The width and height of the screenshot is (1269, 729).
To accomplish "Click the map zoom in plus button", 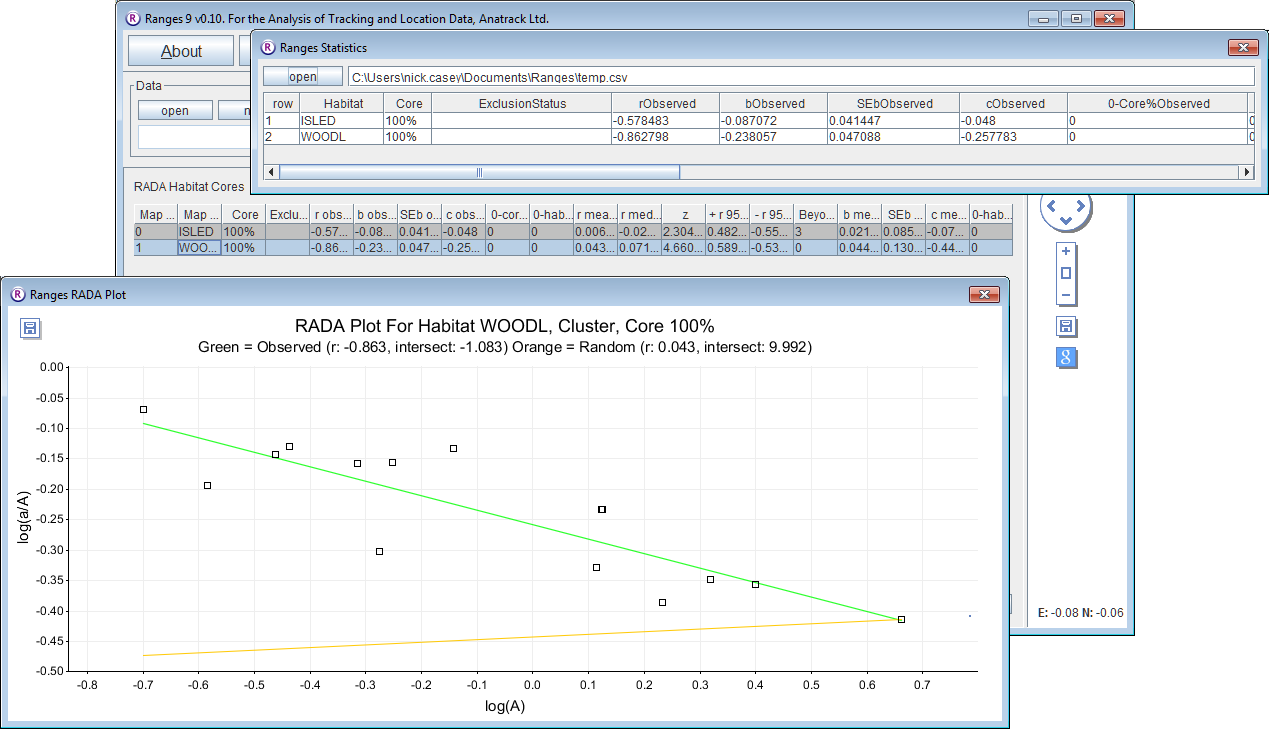I will pyautogui.click(x=1066, y=252).
